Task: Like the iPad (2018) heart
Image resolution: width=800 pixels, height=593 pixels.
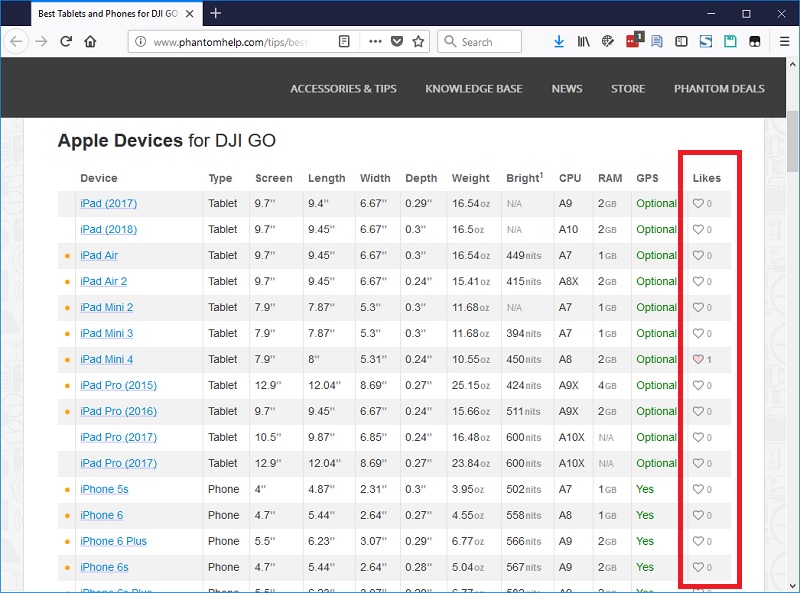Action: [698, 230]
